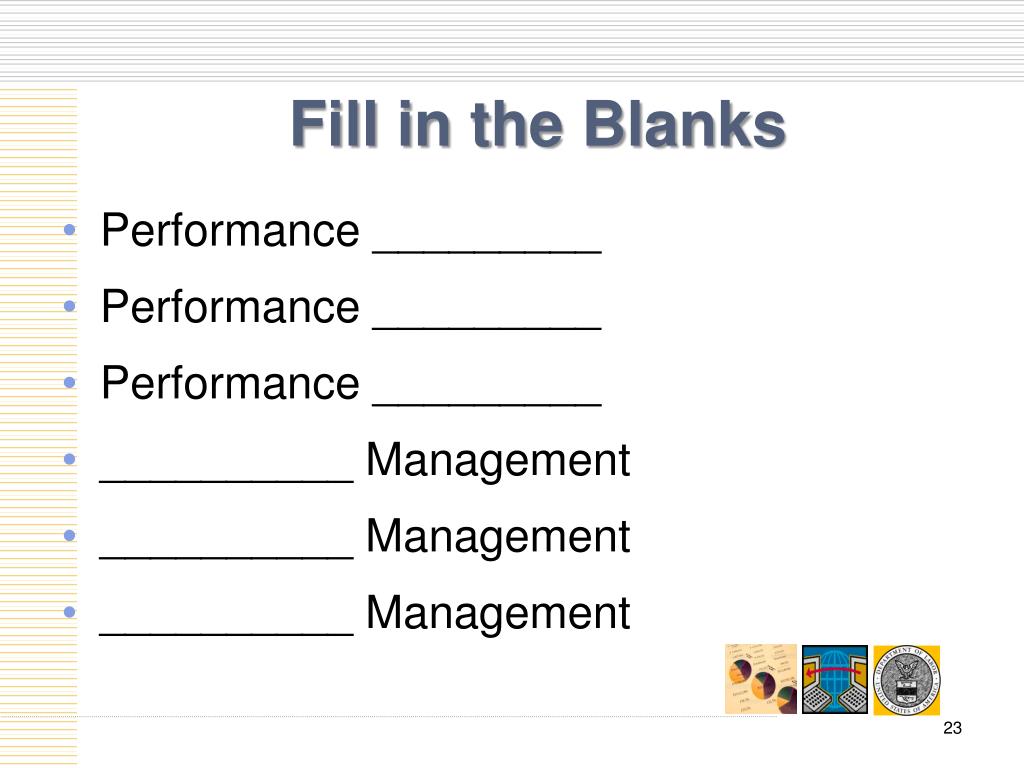Click the Department of Labor seal
Image resolution: width=1024 pixels, height=768 pixels.
(x=906, y=680)
